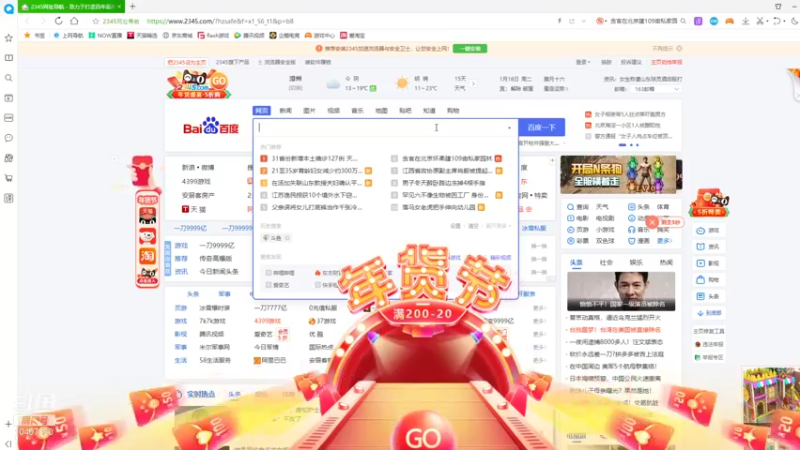Image resolution: width=800 pixels, height=450 pixels.
Task: Click the Baidu logo
Action: [211, 126]
